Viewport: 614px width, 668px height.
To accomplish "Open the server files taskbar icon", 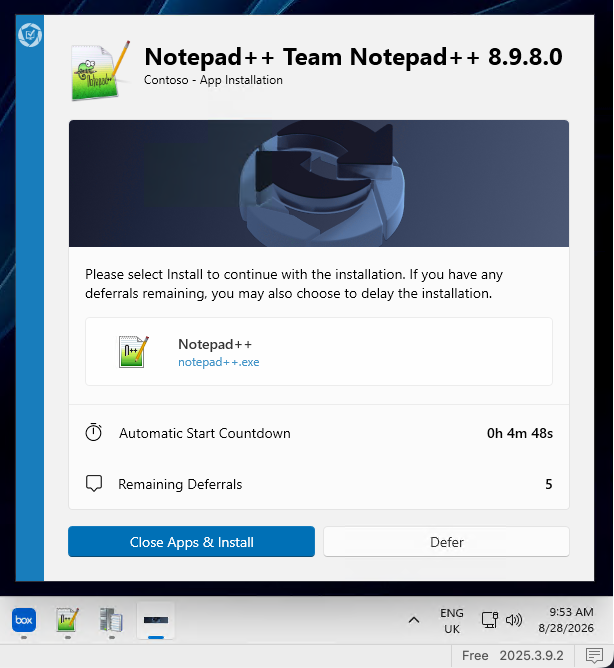I will click(111, 620).
